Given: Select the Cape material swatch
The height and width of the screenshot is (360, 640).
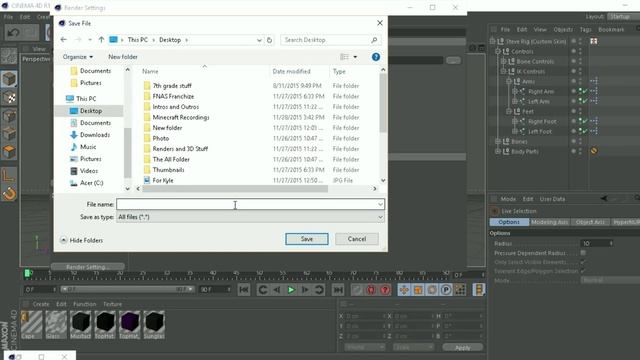Looking at the screenshot, I should click(31, 324).
